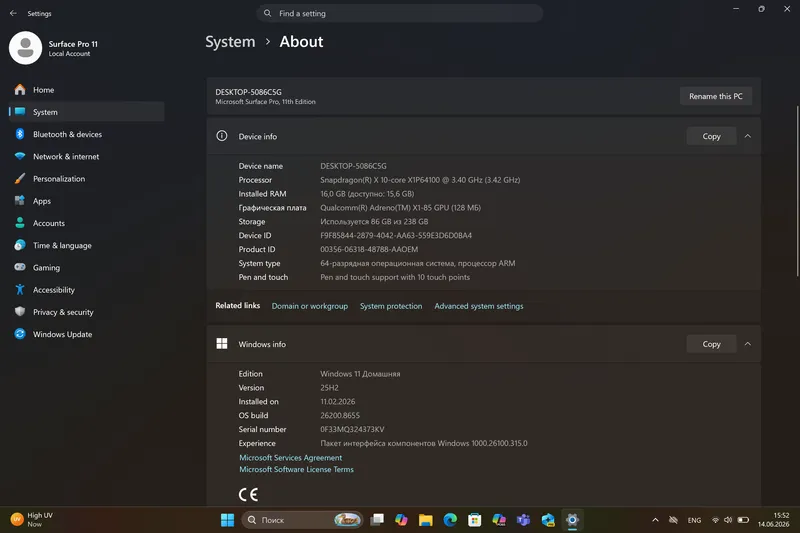Click the search magnifier in Find a setting
The width and height of the screenshot is (800, 533).
(267, 13)
